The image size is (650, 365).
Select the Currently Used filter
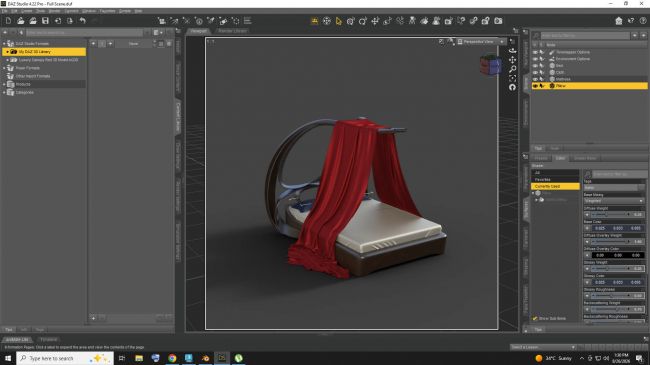(x=555, y=187)
